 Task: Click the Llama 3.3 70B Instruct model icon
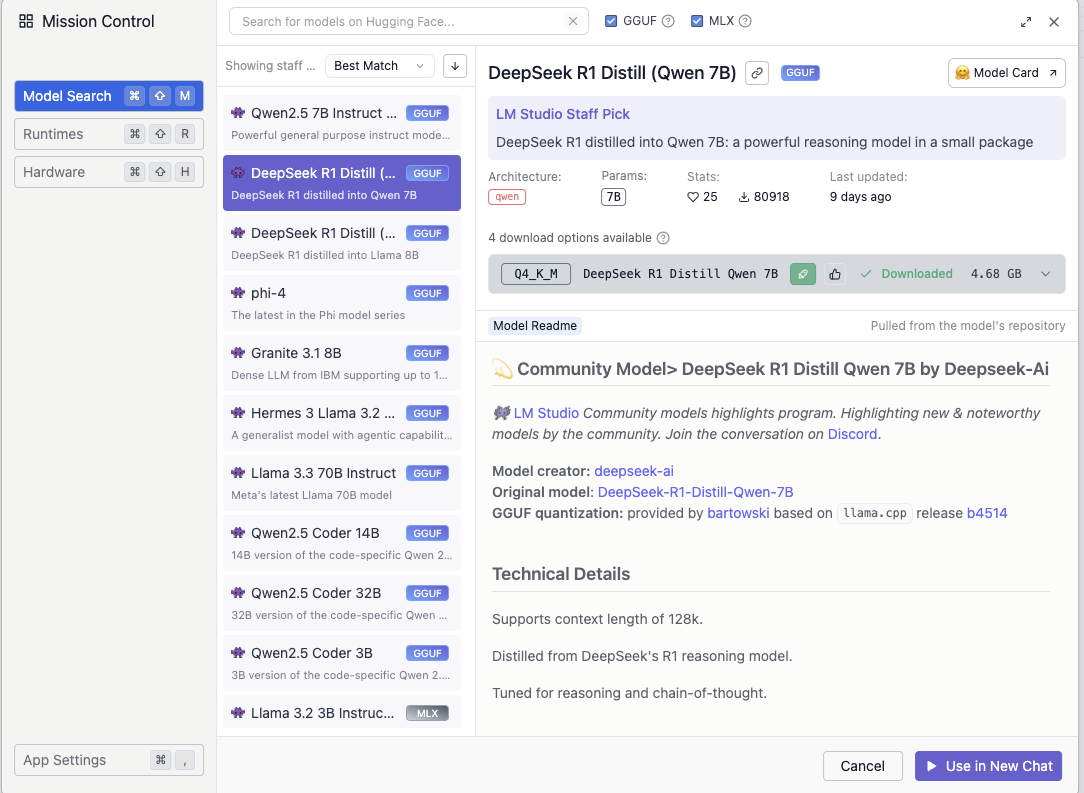click(x=238, y=473)
